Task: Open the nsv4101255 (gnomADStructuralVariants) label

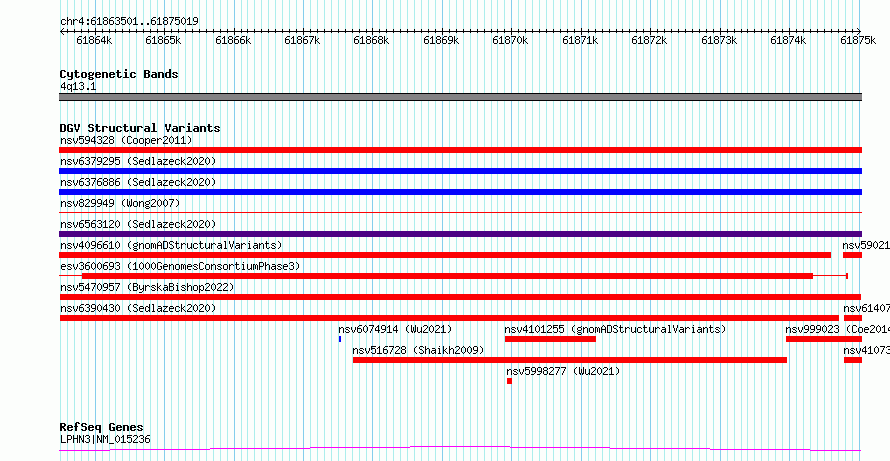Action: 616,329
